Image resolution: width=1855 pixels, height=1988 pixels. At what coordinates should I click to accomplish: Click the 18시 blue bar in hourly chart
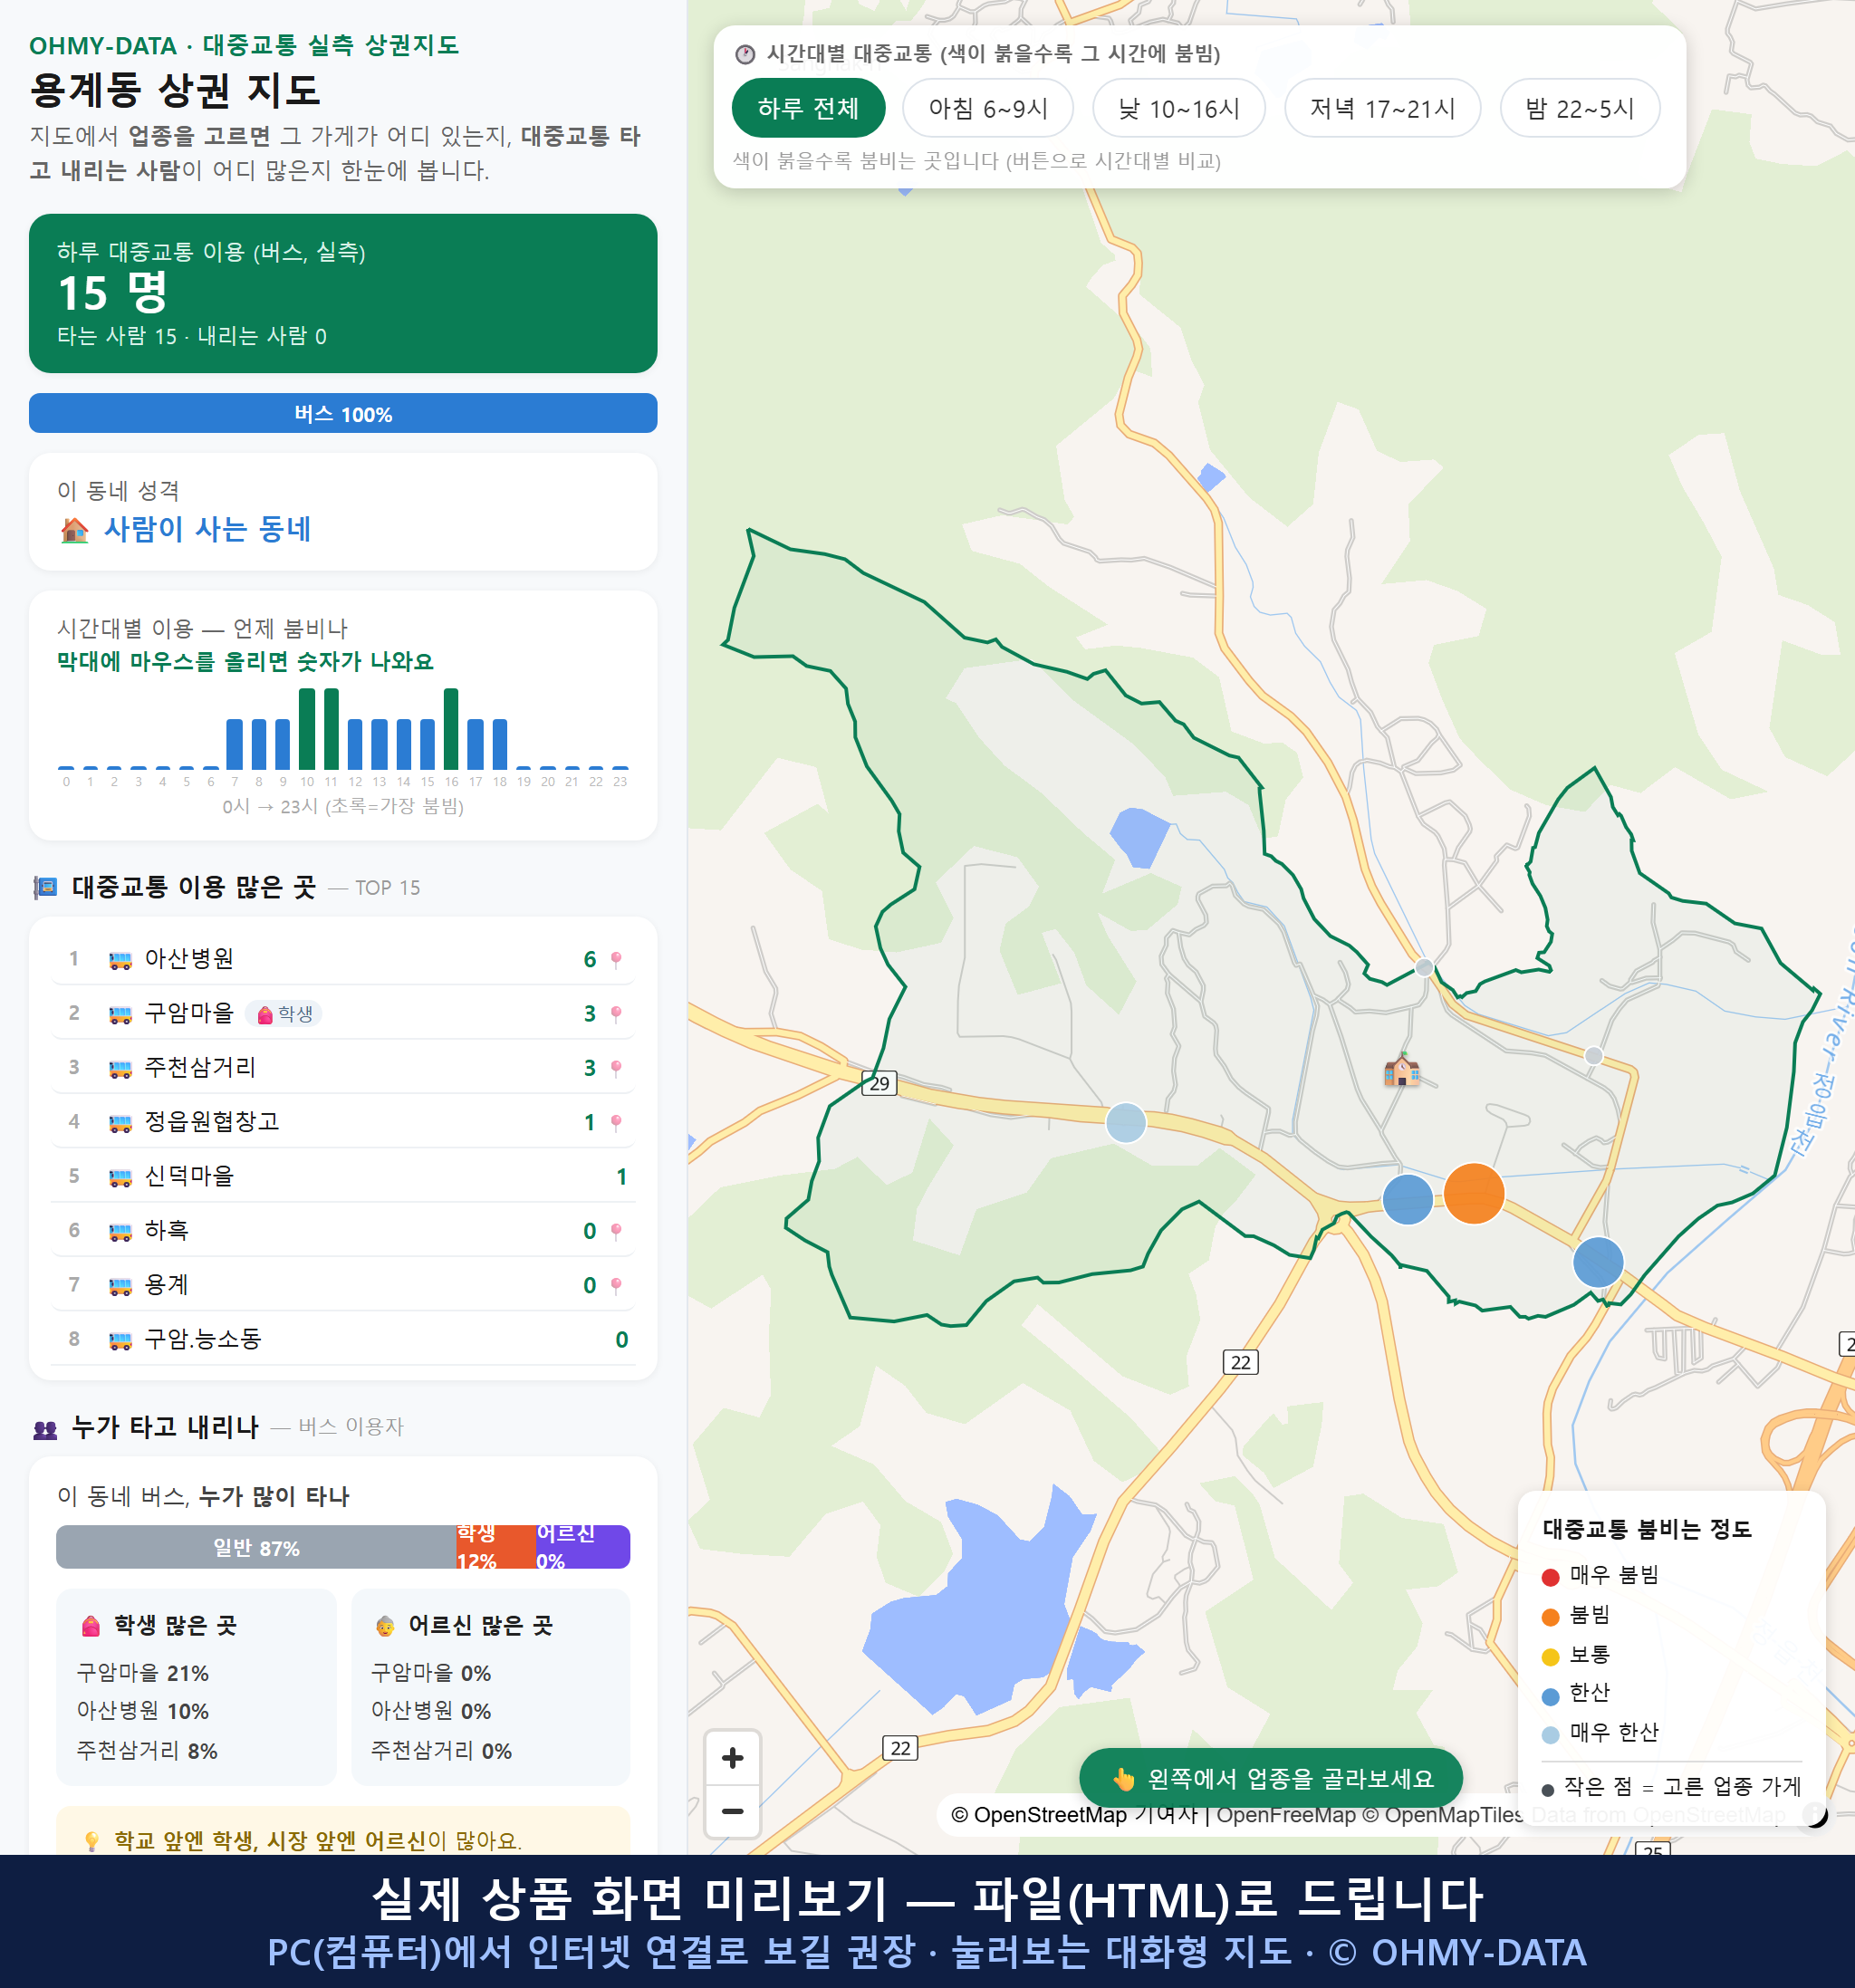[500, 744]
